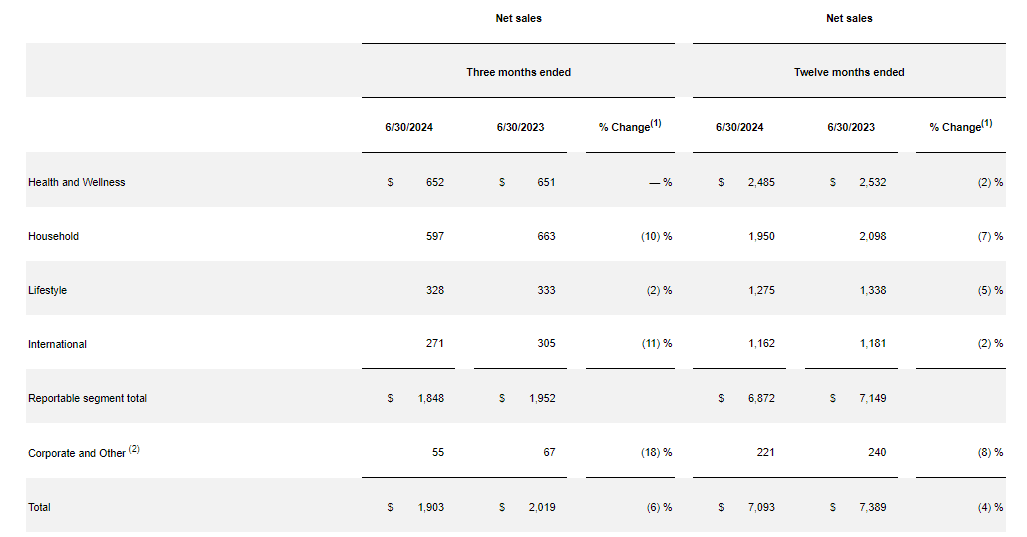Select the 6/30/2023 column under Twelve months ended
This screenshot has height=537, width=1027.
click(x=851, y=127)
